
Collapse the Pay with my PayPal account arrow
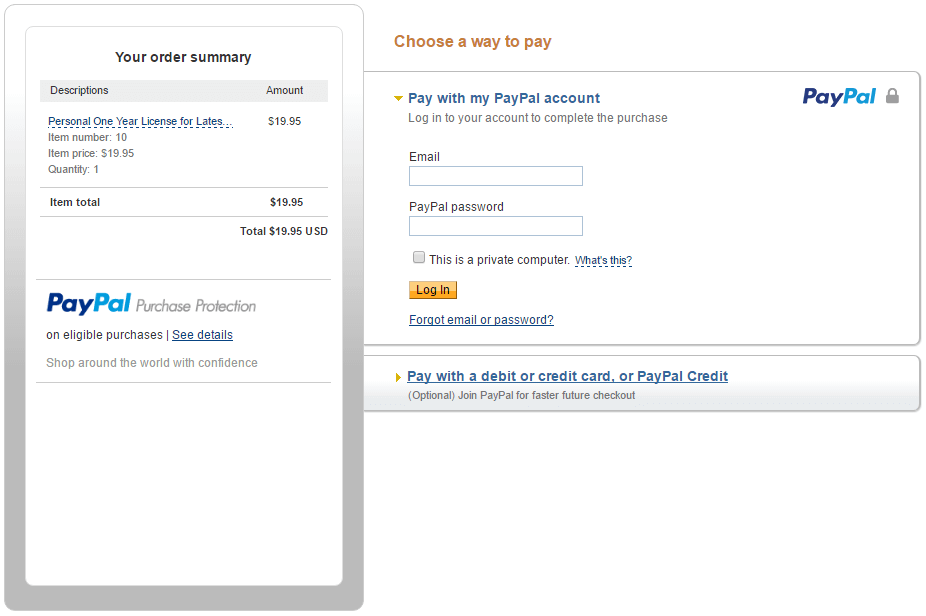(399, 98)
